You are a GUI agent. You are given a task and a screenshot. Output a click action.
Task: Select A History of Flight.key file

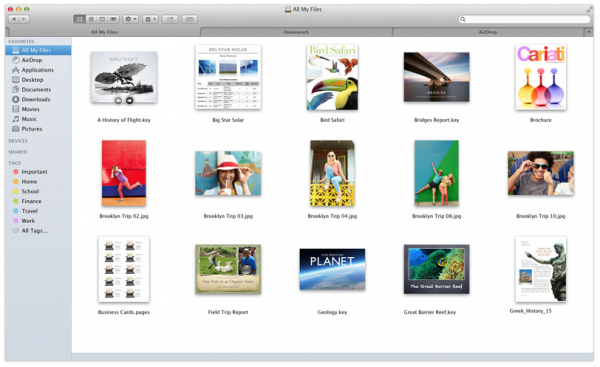pyautogui.click(x=124, y=77)
